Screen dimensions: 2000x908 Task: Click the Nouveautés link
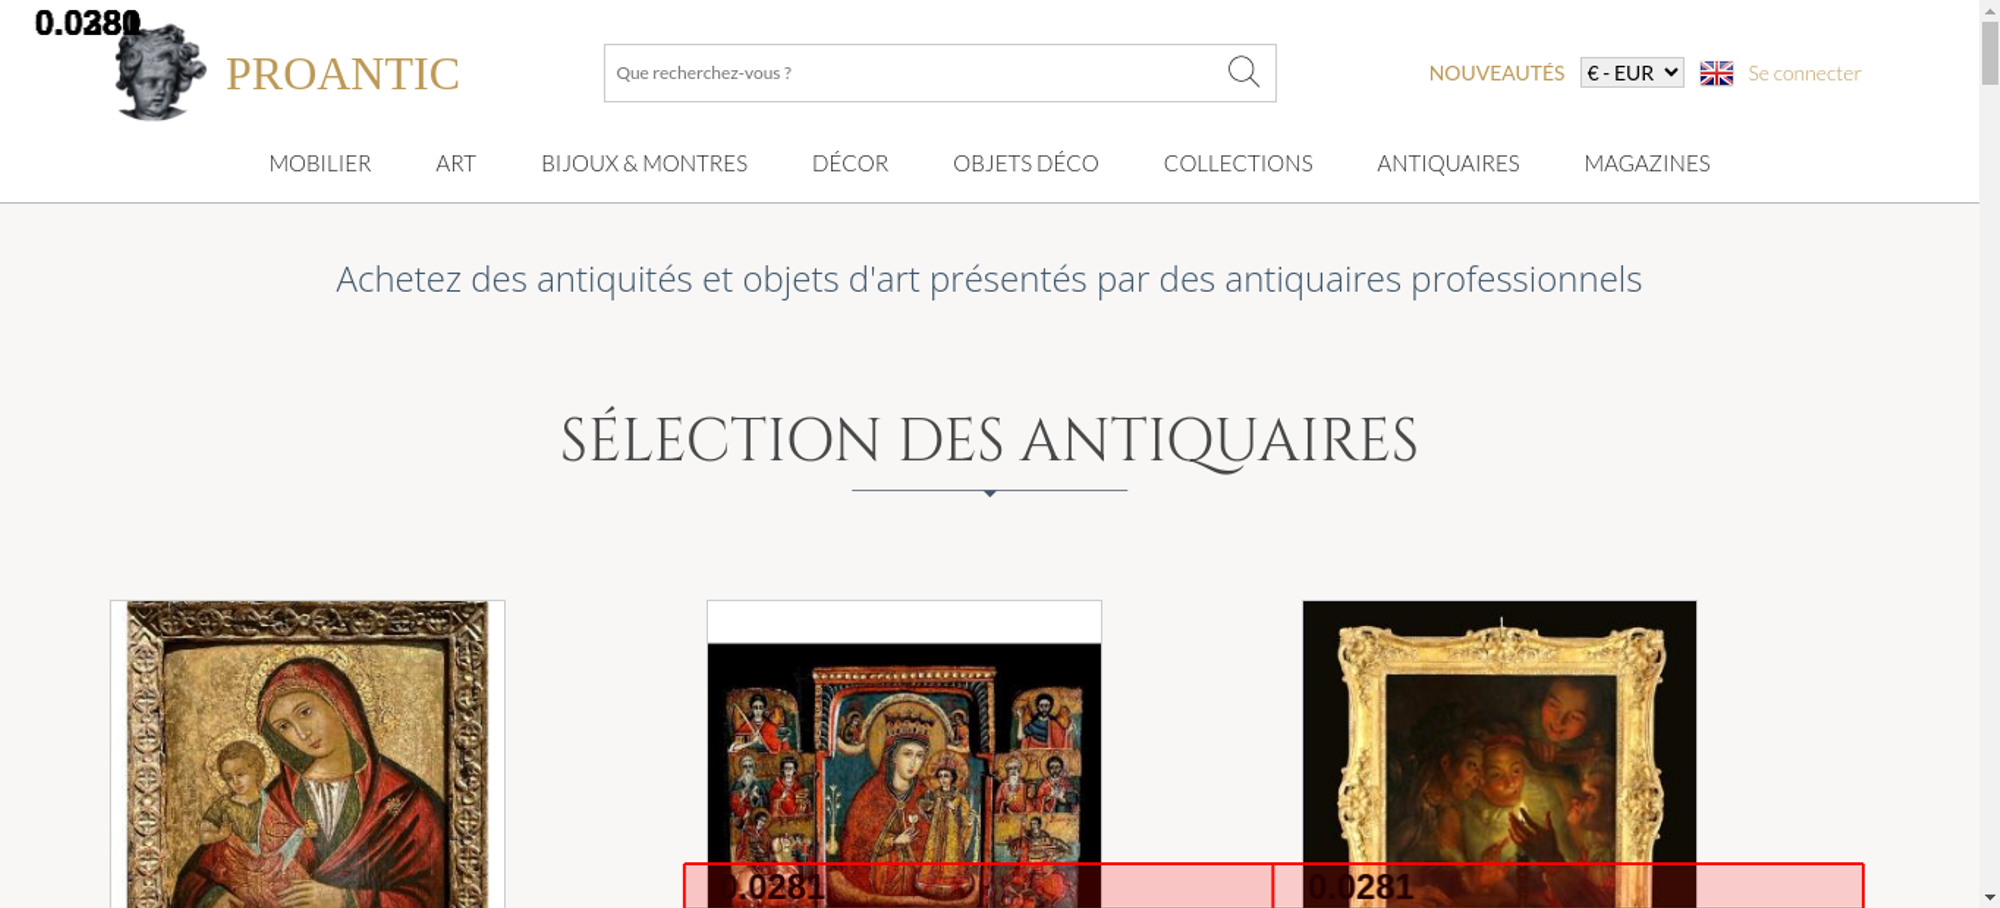(1496, 73)
